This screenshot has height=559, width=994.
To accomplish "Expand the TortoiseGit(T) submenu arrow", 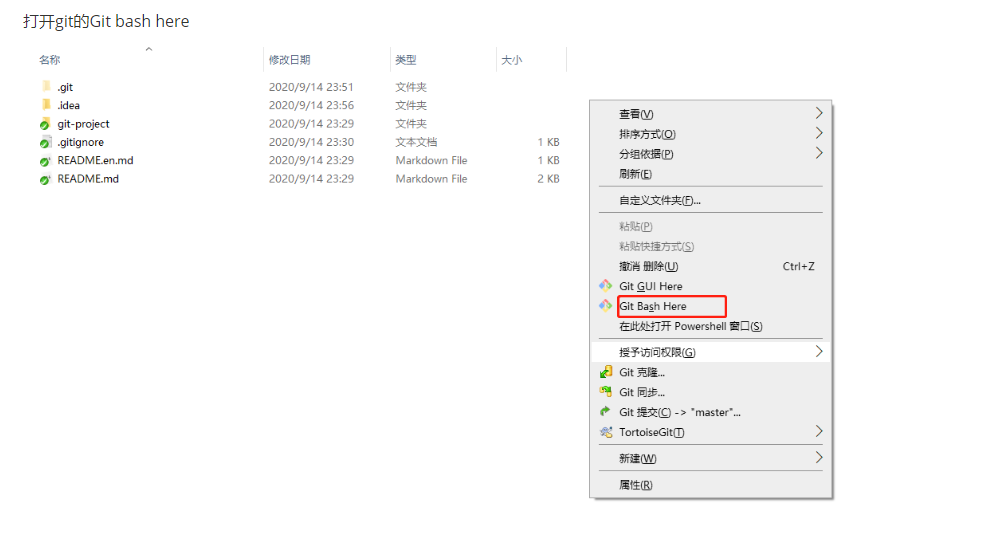I will 819,432.
